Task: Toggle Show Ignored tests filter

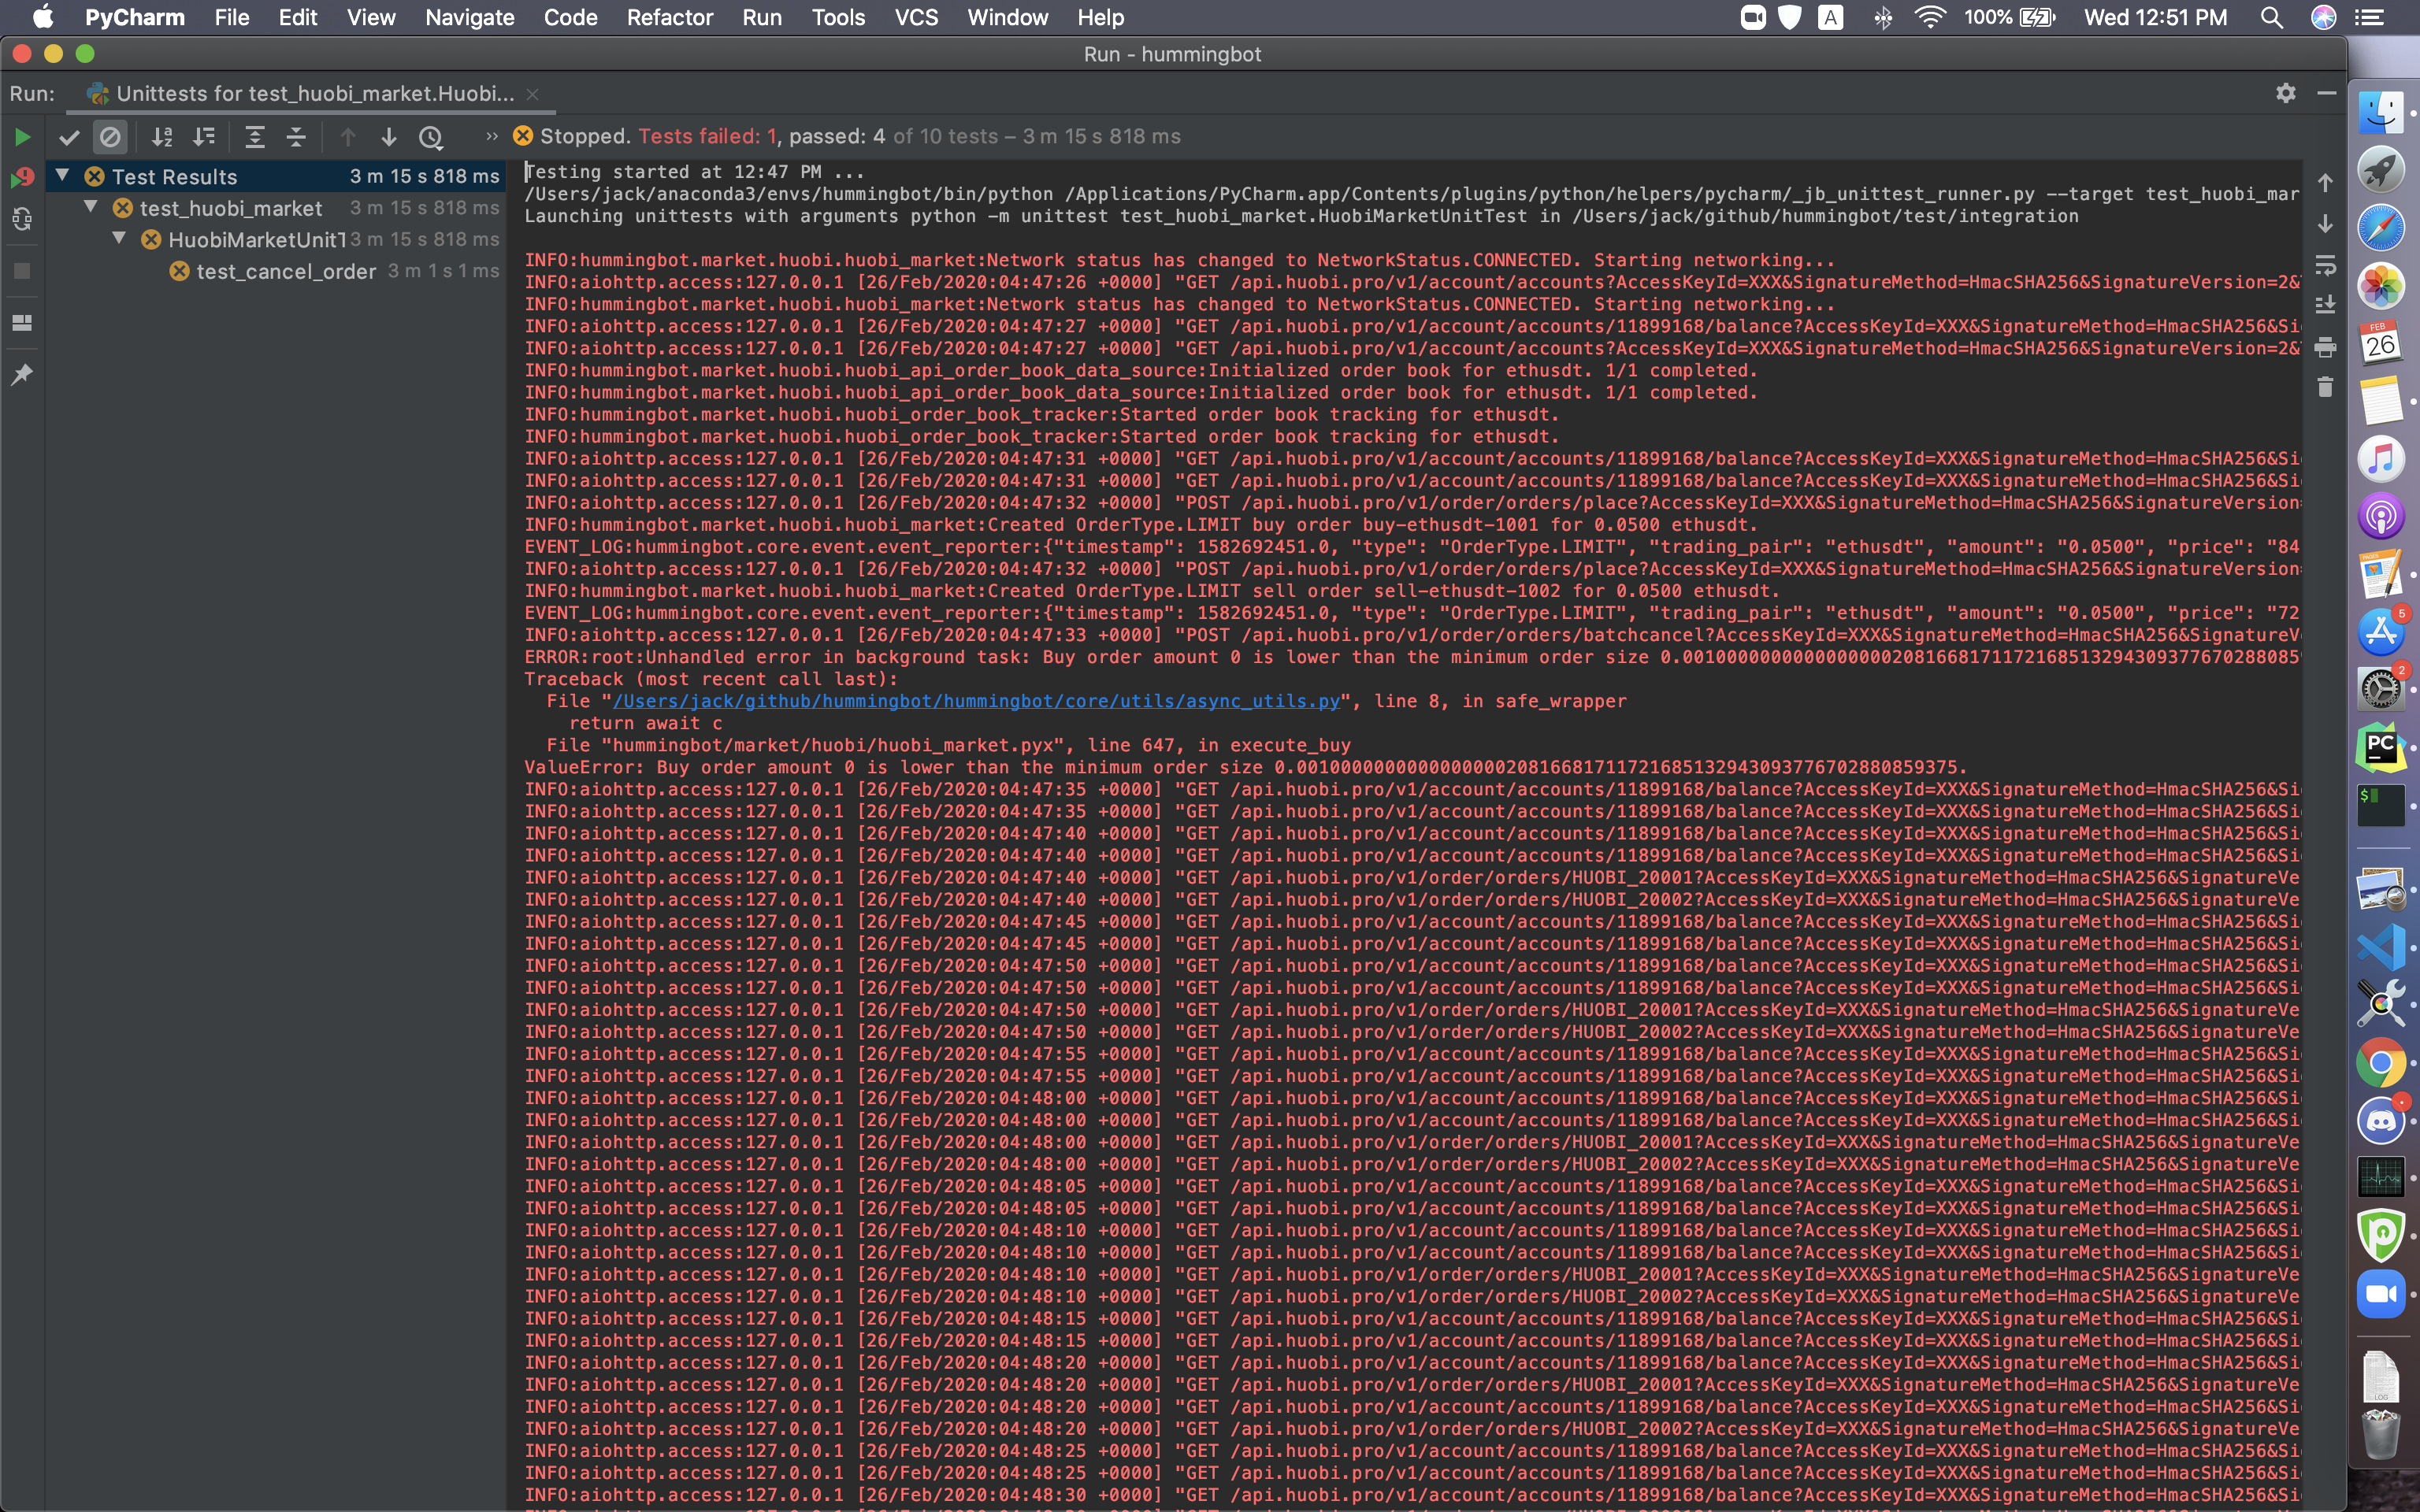Action: [x=110, y=137]
